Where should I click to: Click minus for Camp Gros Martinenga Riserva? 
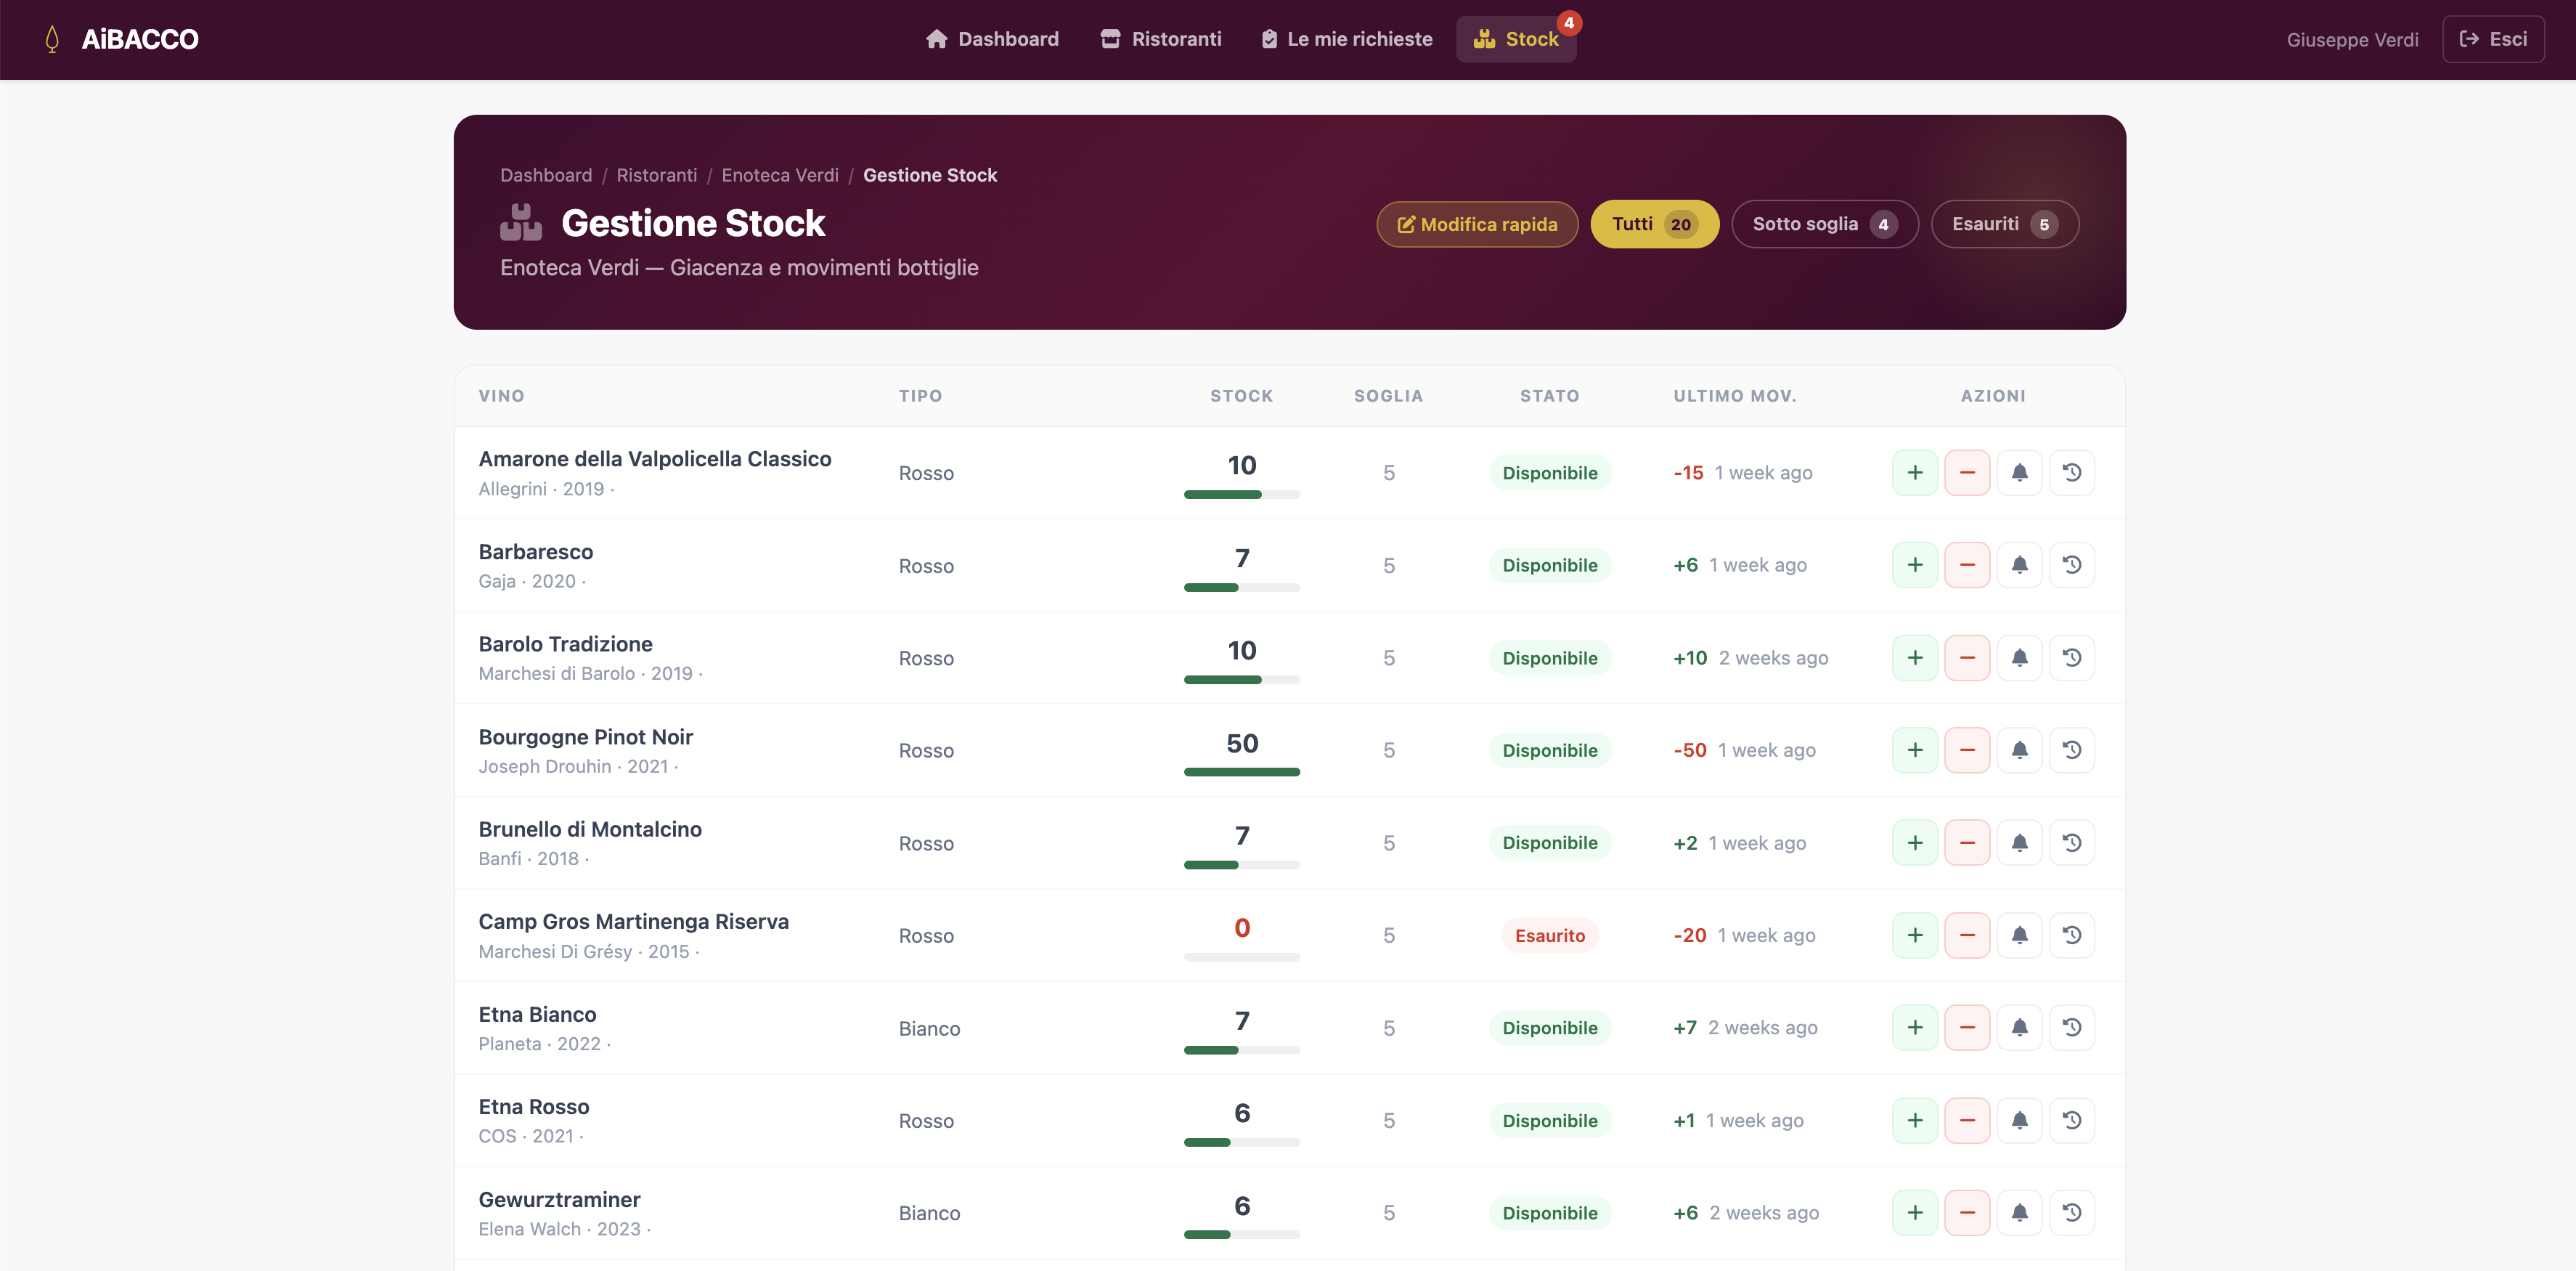(1967, 935)
